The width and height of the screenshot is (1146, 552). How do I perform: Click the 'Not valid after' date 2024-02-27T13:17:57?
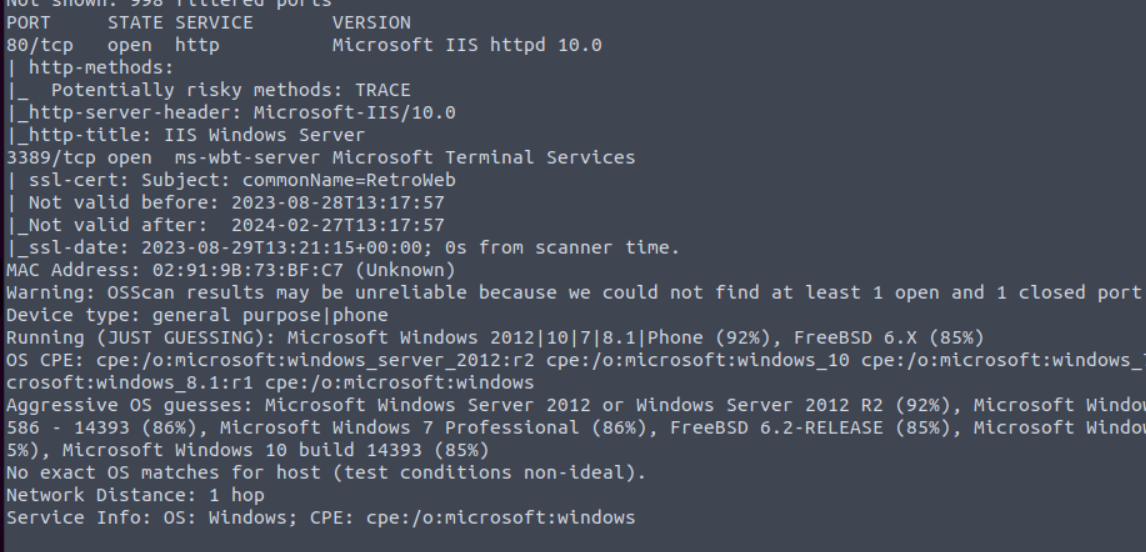[x=338, y=225]
